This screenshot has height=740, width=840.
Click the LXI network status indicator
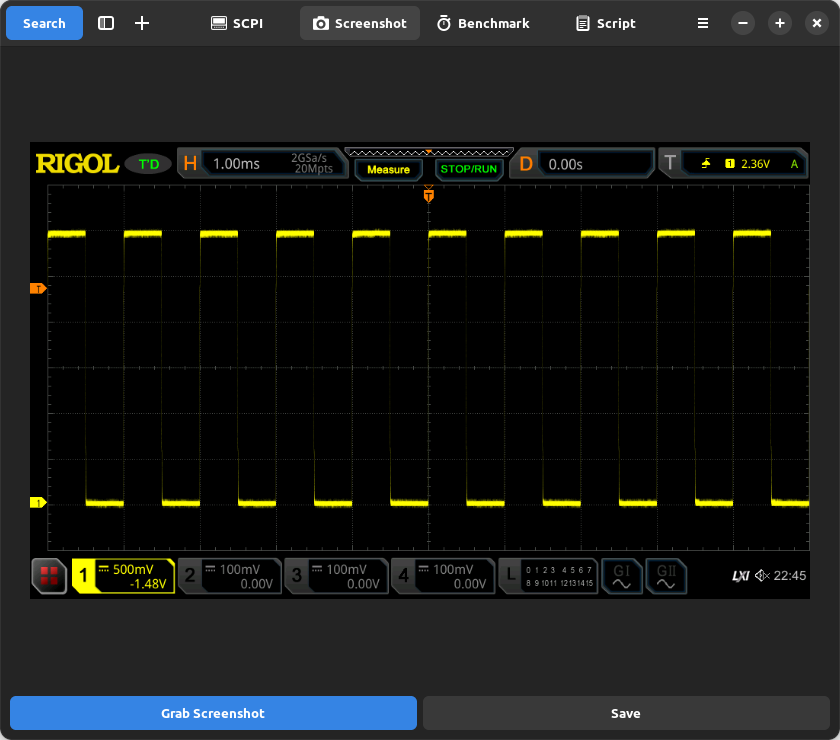pos(740,575)
